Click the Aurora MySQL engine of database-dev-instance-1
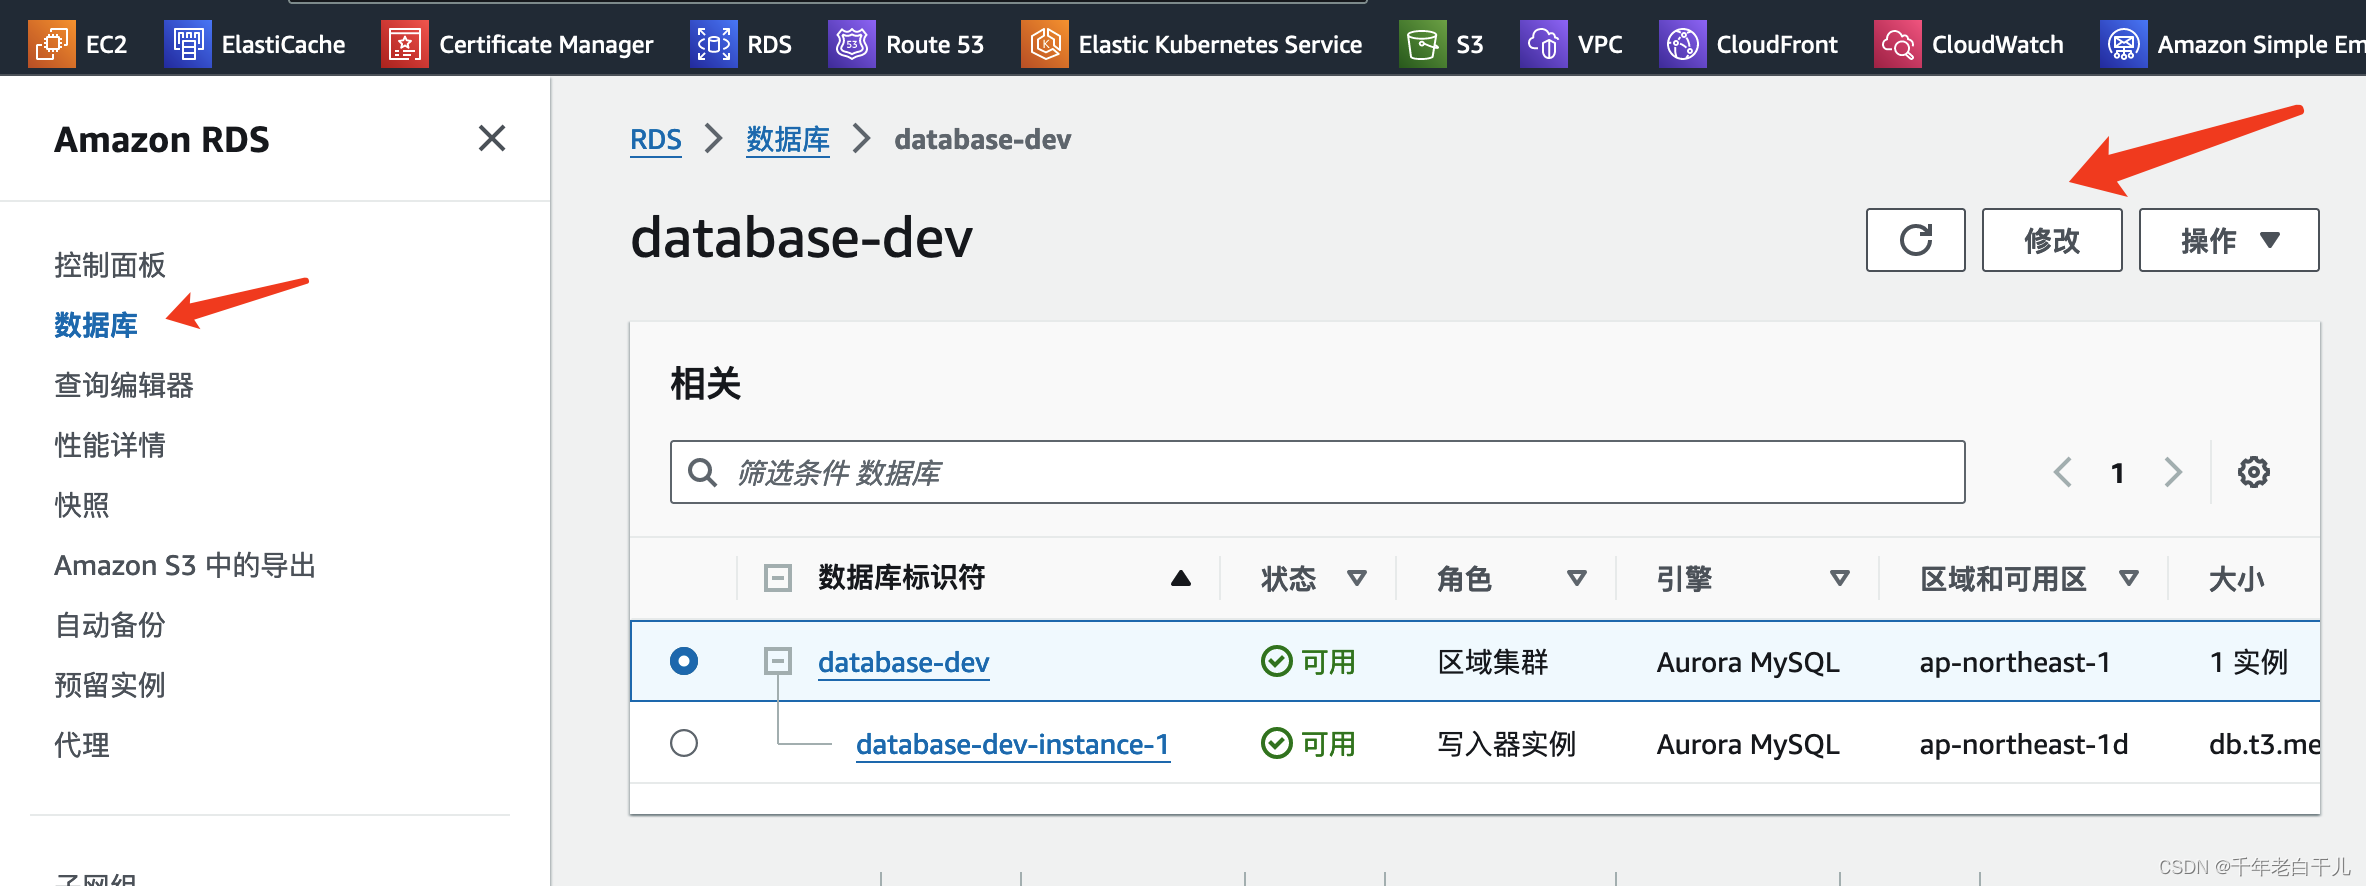This screenshot has height=886, width=2366. (1748, 744)
